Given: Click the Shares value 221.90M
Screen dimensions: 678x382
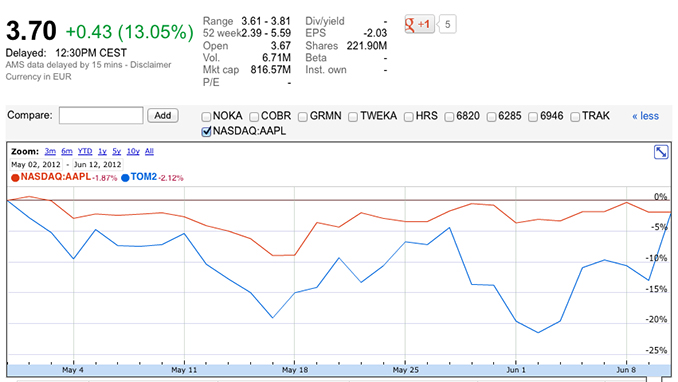Looking at the screenshot, I should [x=367, y=46].
